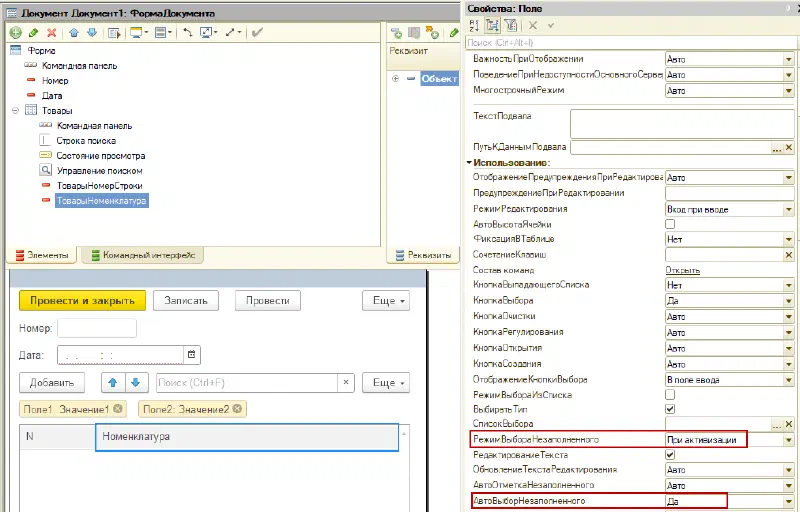Click the form navigation icon after the arrows
Screen dimensions: 800x512
[114, 33]
